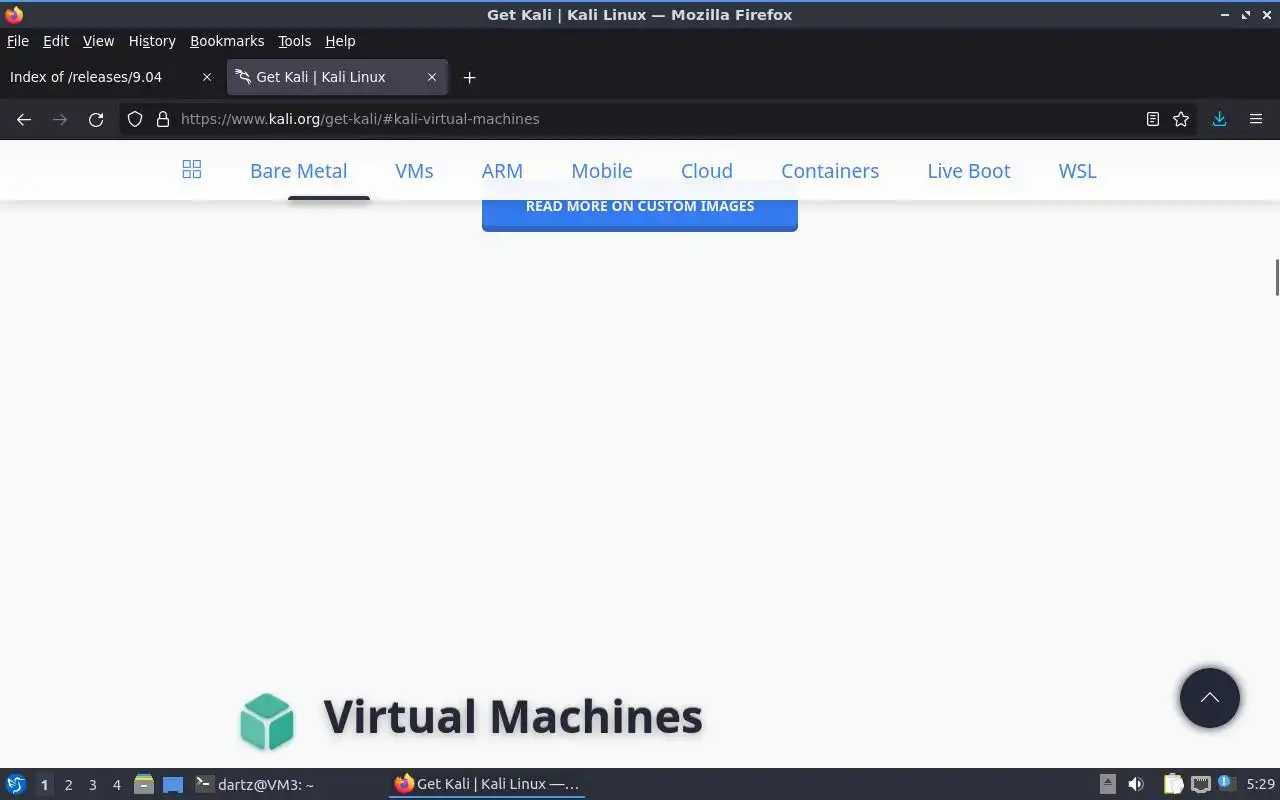
Task: Toggle reader view icon in address bar
Action: pyautogui.click(x=1153, y=119)
